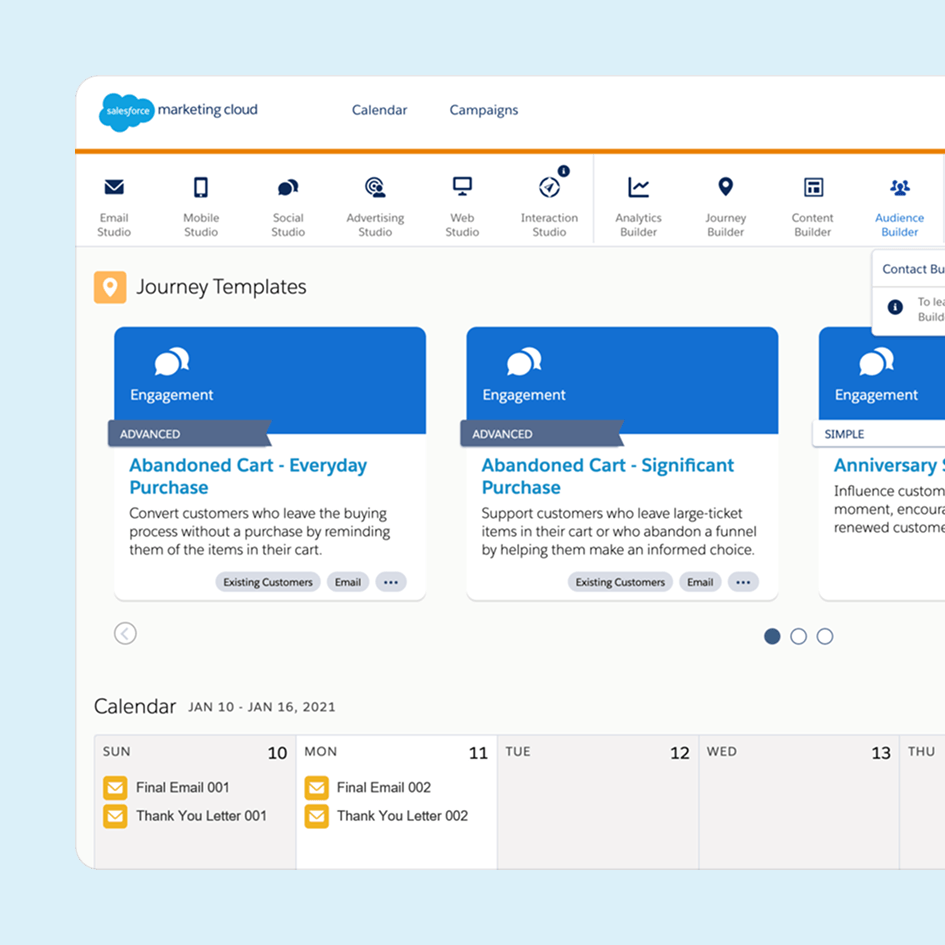Open Abandoned Cart - Everyday Purchase template
The width and height of the screenshot is (945, 945).
pyautogui.click(x=248, y=476)
